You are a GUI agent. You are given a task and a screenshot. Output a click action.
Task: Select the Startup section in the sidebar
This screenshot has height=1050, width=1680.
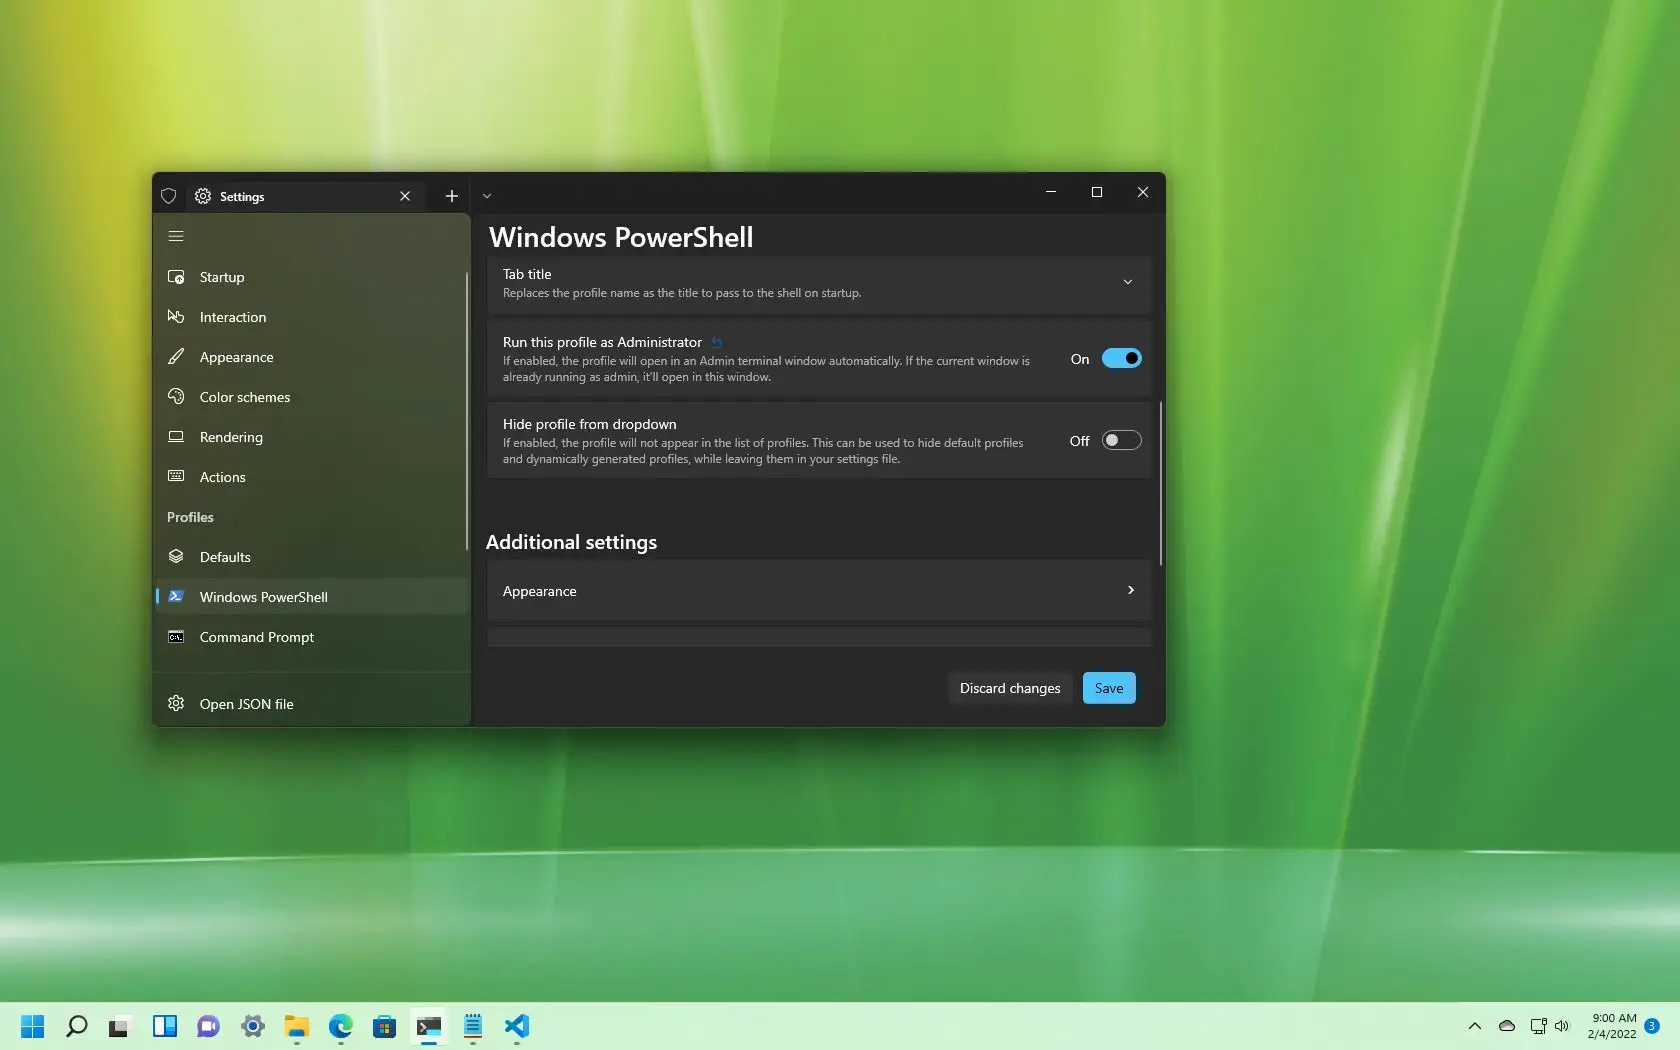[x=221, y=277]
